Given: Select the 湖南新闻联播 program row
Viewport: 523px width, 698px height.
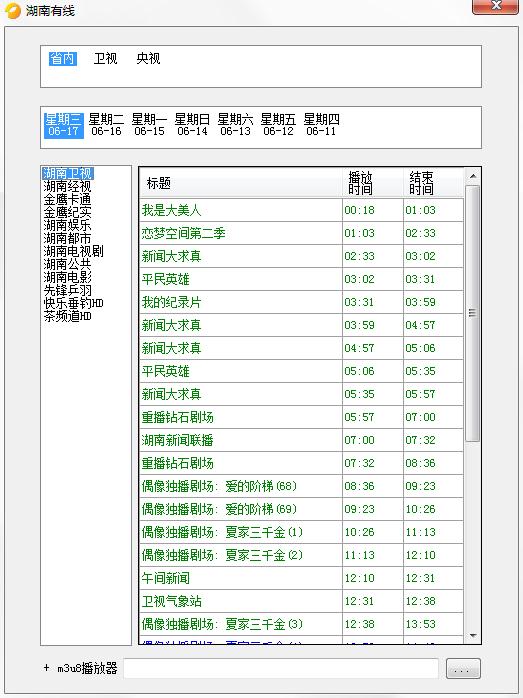Looking at the screenshot, I should 301,440.
